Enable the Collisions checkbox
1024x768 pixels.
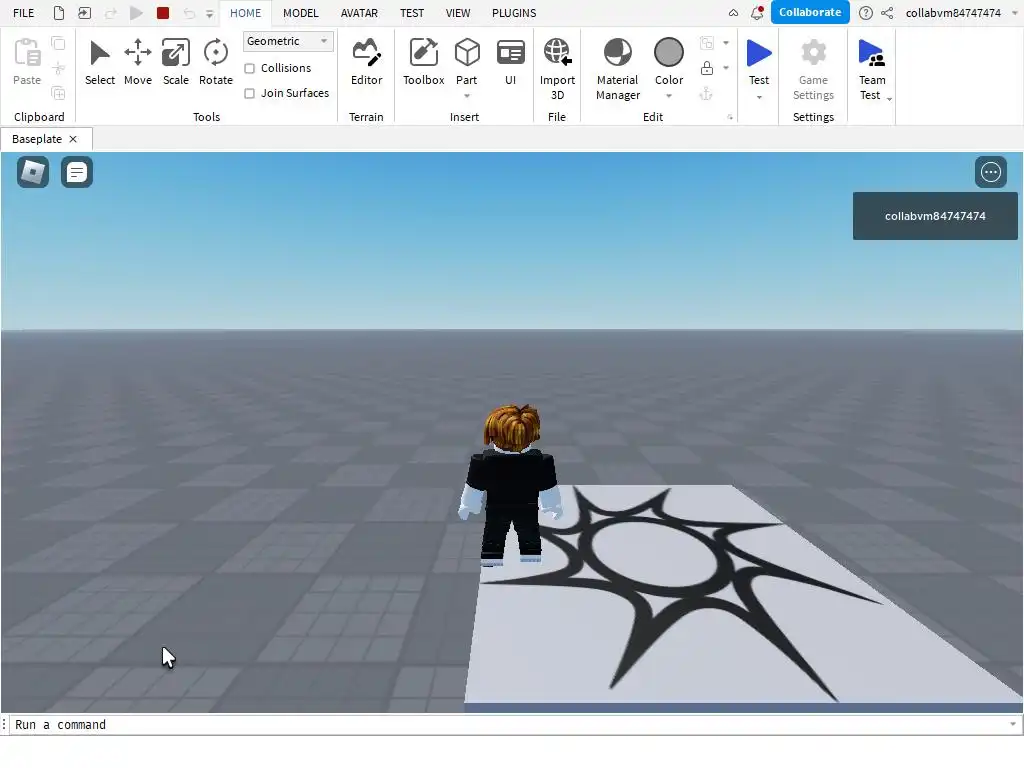click(x=249, y=69)
